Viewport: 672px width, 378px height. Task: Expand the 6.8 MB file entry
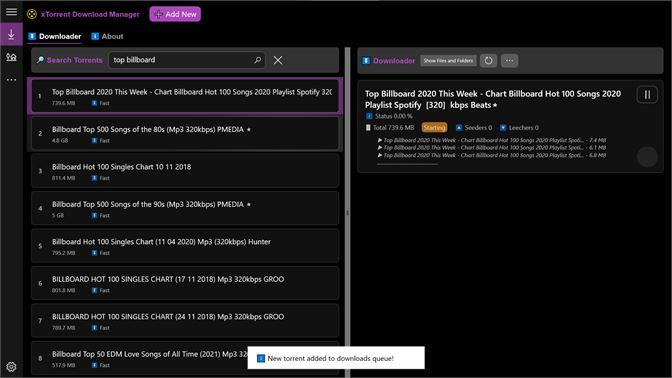[x=492, y=155]
